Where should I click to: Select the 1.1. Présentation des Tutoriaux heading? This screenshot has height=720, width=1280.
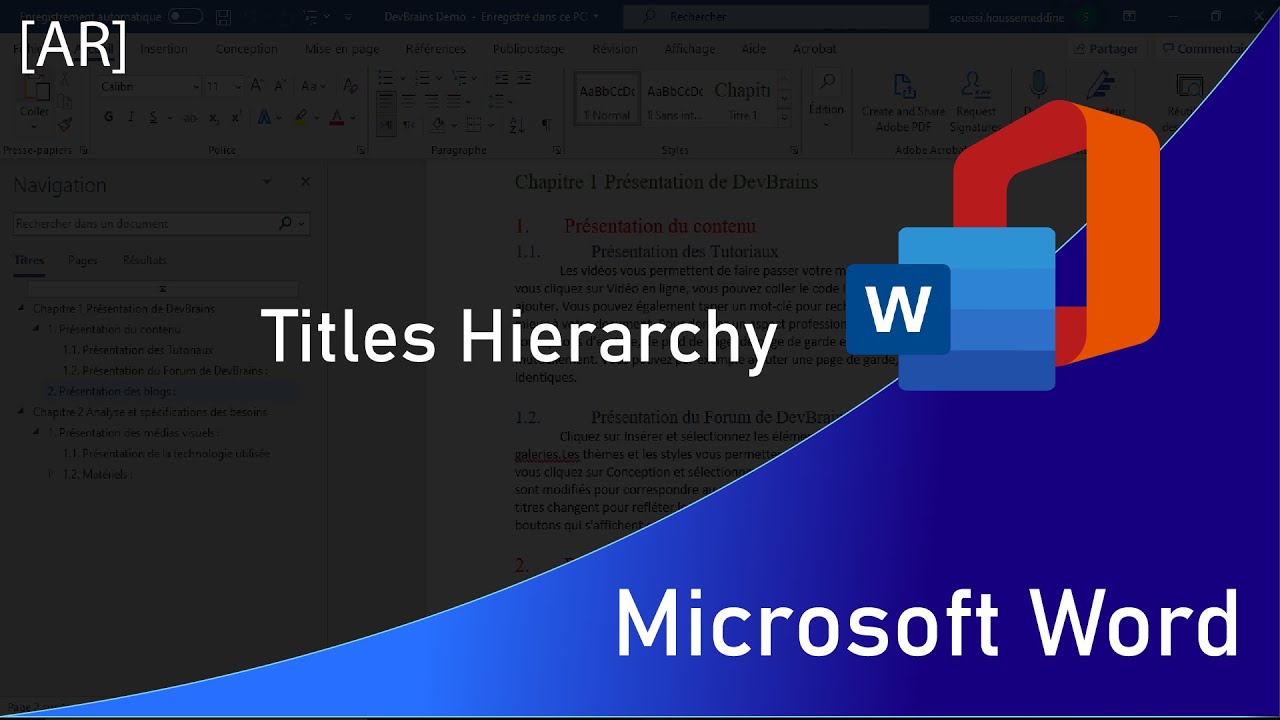pos(138,350)
